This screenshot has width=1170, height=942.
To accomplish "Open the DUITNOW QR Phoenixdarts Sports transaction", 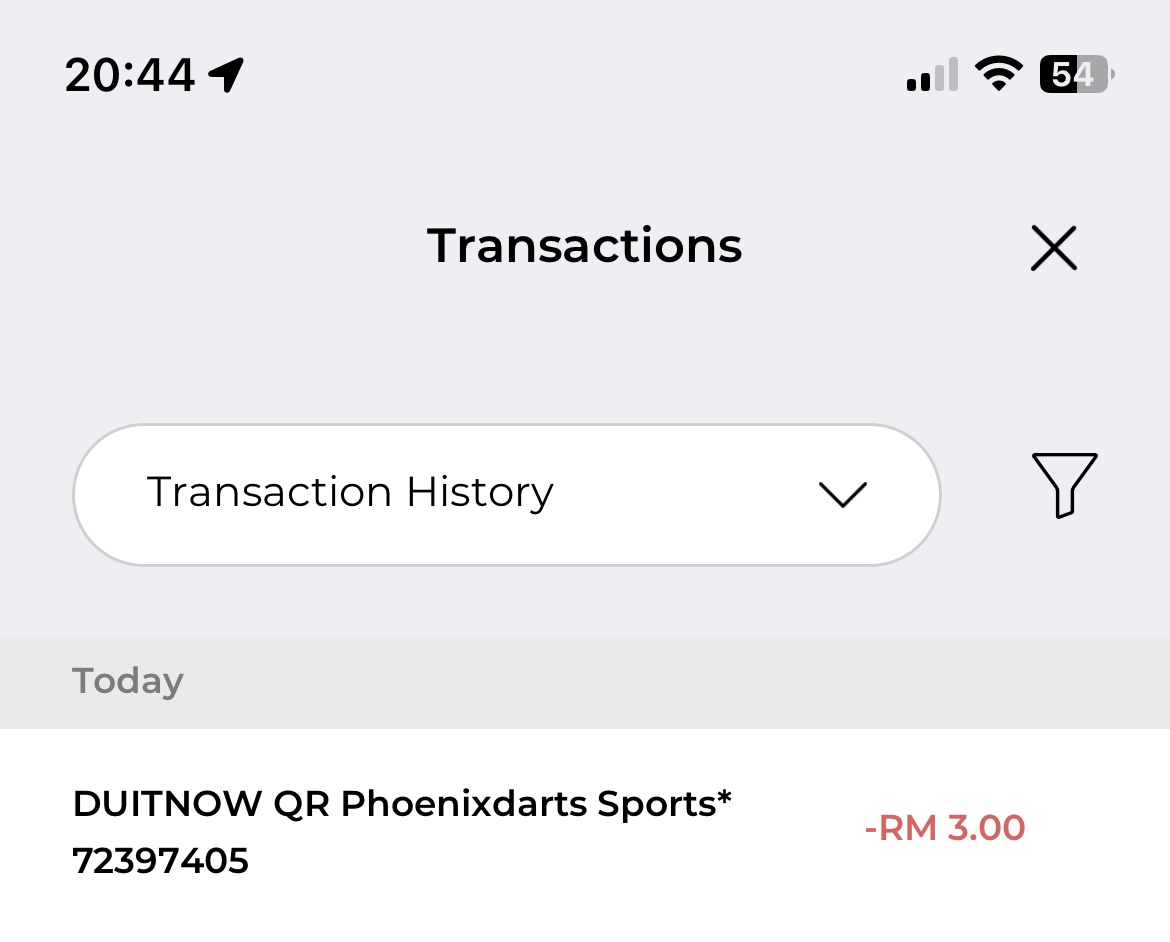I will [500, 830].
